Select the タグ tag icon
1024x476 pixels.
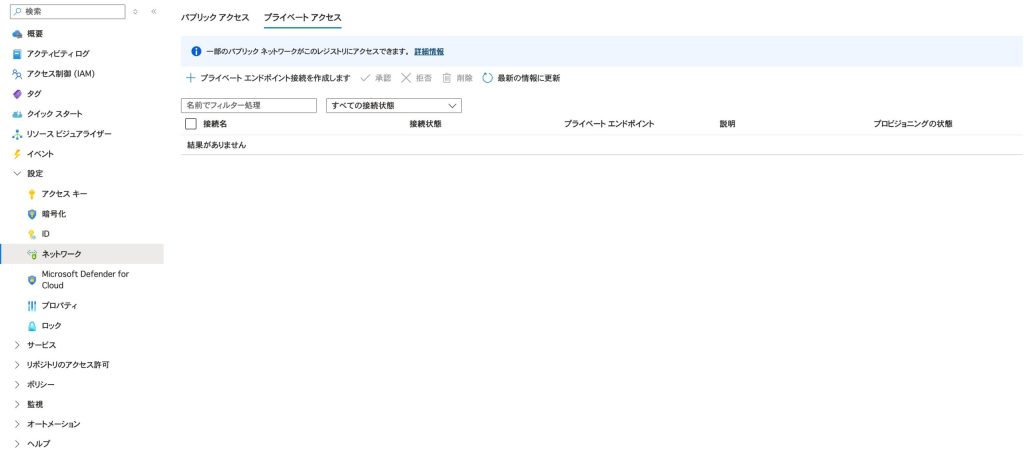click(x=17, y=94)
